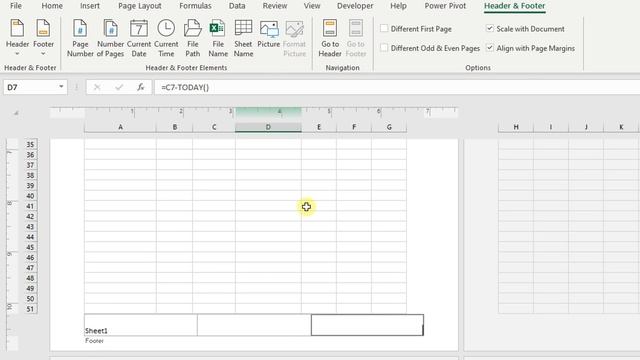
Task: Open the Review tab
Action: (275, 6)
